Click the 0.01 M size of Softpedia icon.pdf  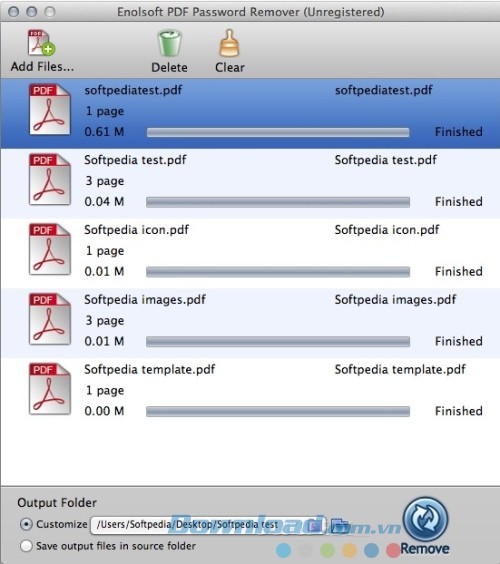coord(104,271)
